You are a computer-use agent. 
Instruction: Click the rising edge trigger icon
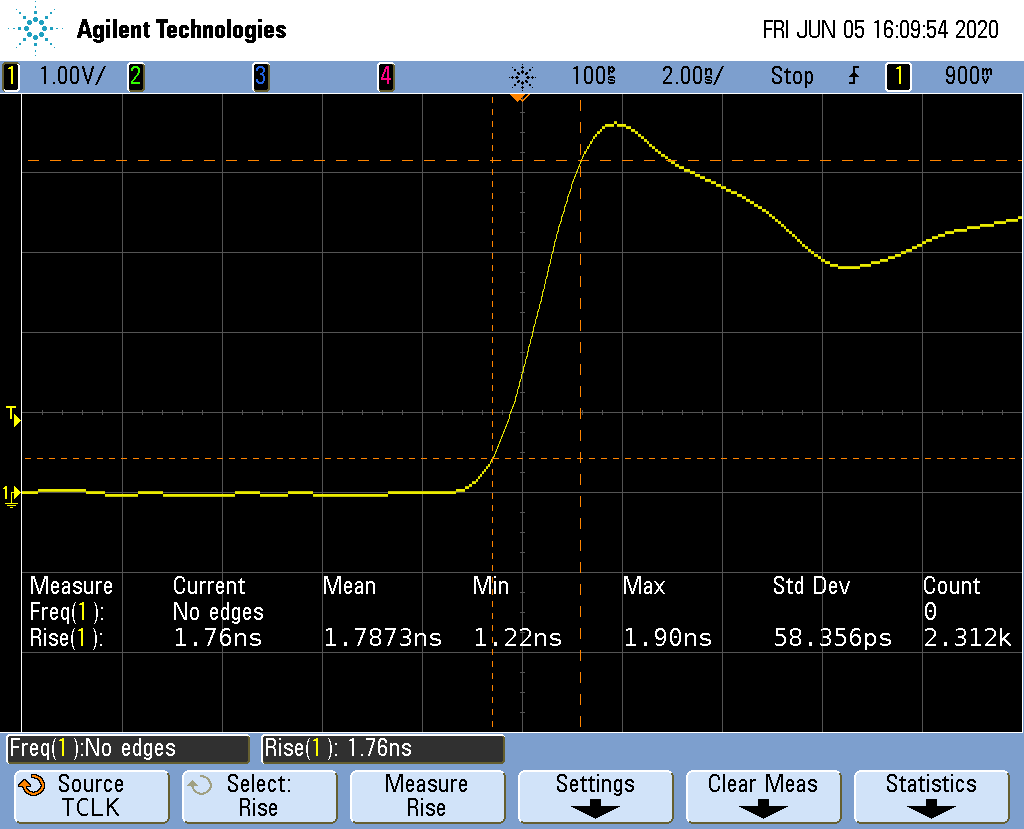(853, 77)
